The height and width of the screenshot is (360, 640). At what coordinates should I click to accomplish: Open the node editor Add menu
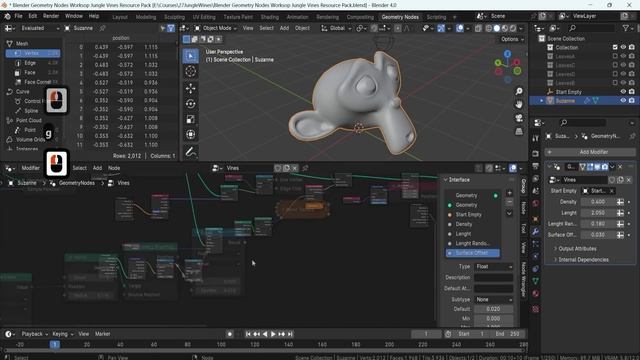point(97,168)
